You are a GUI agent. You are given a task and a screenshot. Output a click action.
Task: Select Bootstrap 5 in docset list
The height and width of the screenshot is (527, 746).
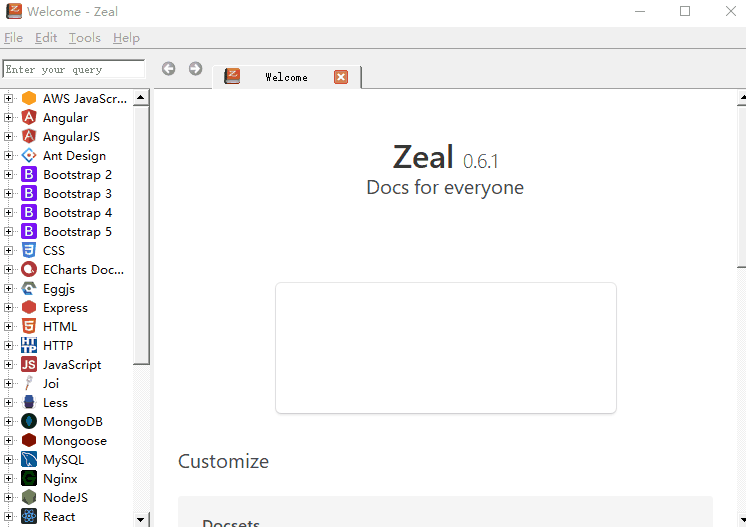coord(78,232)
